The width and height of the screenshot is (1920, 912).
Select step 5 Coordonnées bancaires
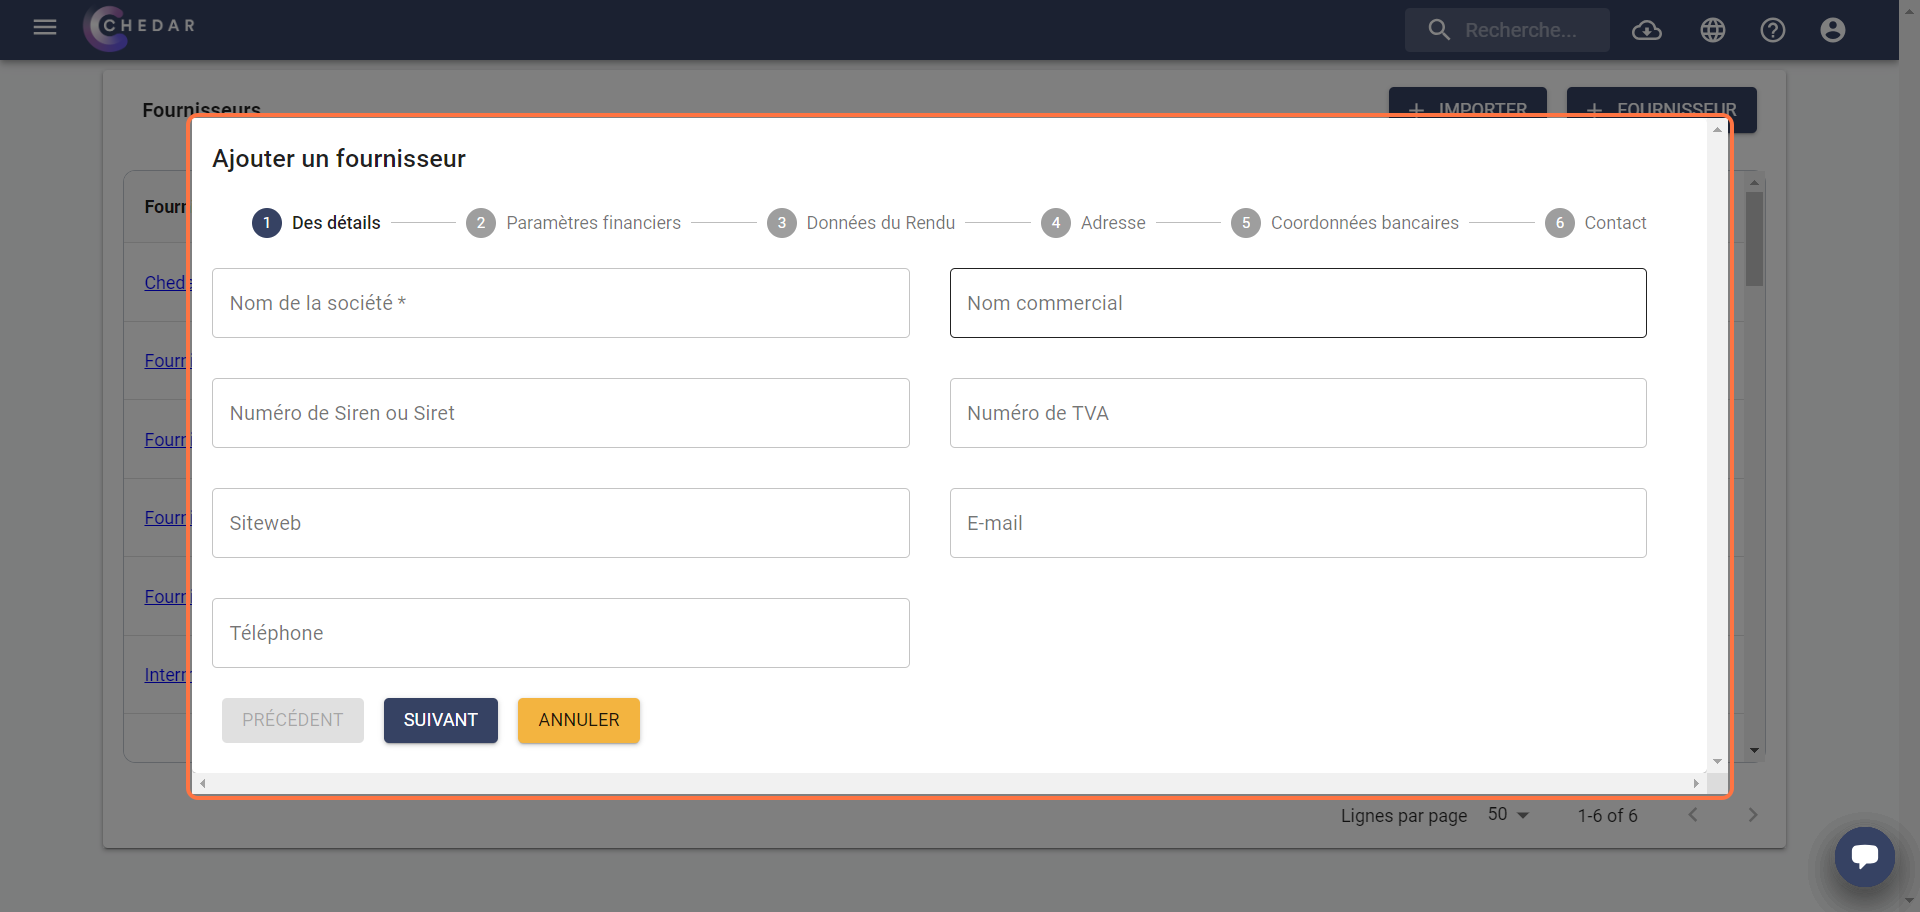coord(1345,223)
